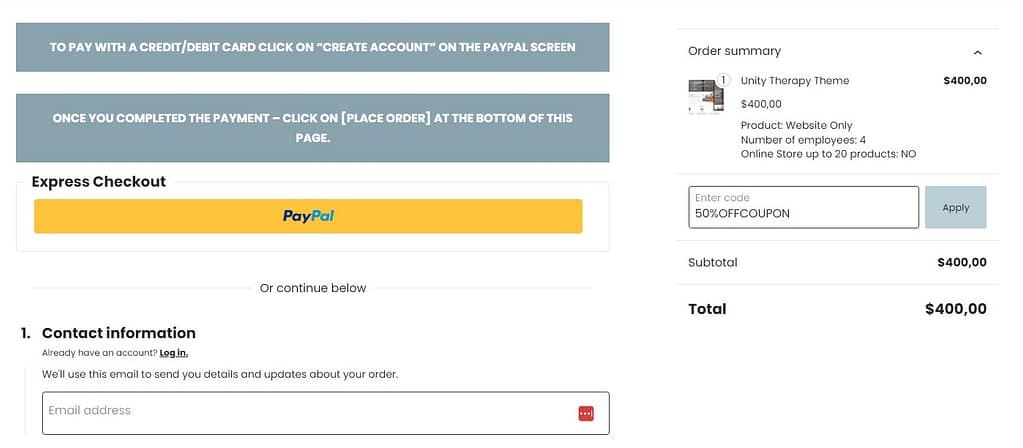Collapse the Order summary chevron
This screenshot has height=448, width=1023.
coord(977,52)
